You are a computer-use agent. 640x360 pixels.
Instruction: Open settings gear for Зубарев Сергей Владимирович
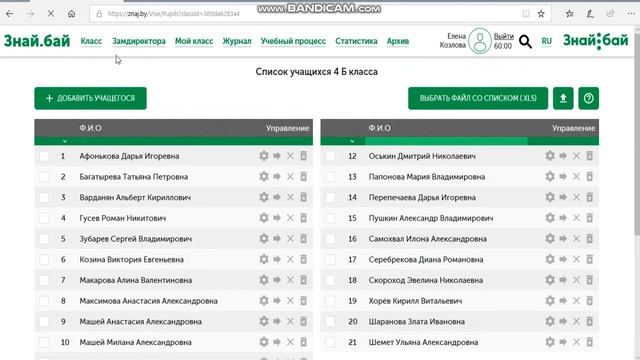coord(264,239)
